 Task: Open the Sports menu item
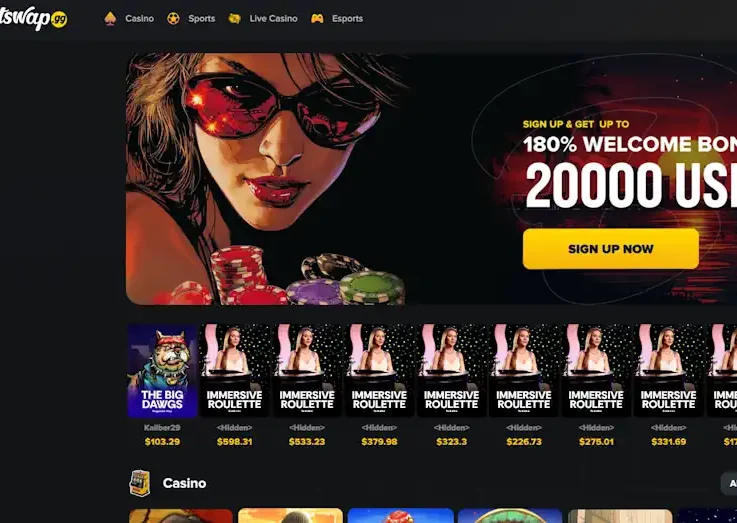[202, 19]
